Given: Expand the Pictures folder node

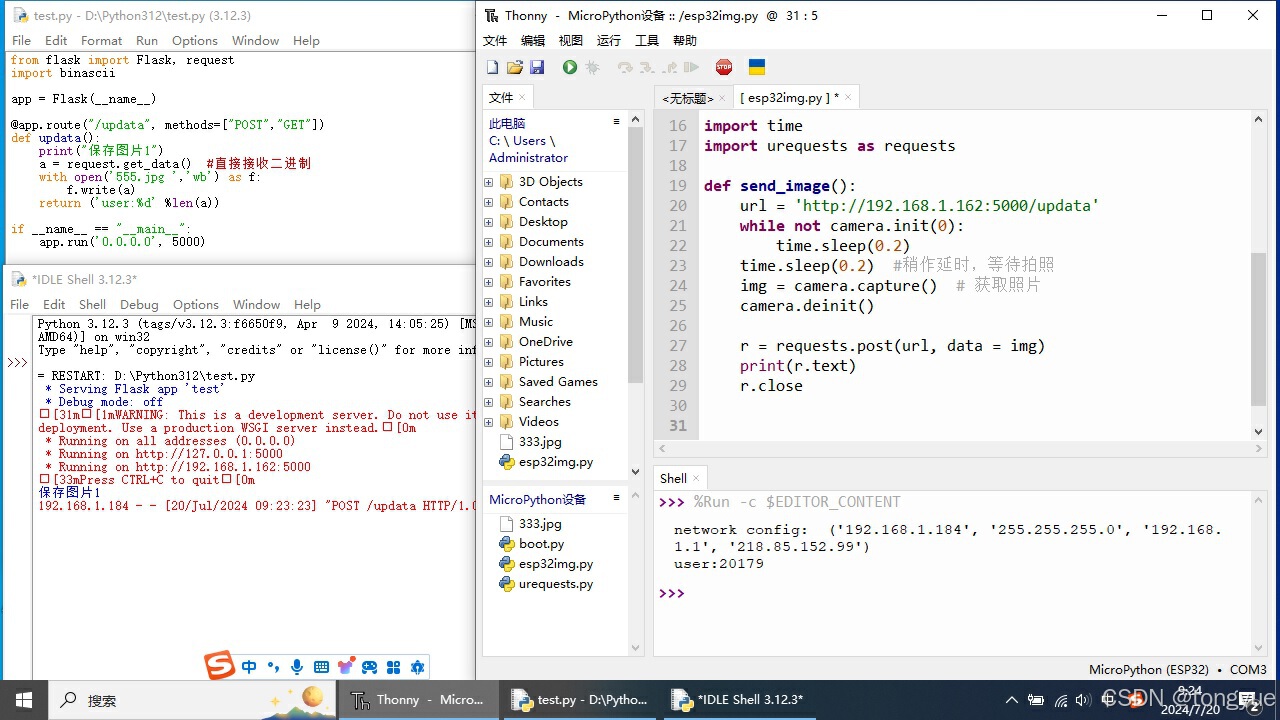Looking at the screenshot, I should coord(489,362).
